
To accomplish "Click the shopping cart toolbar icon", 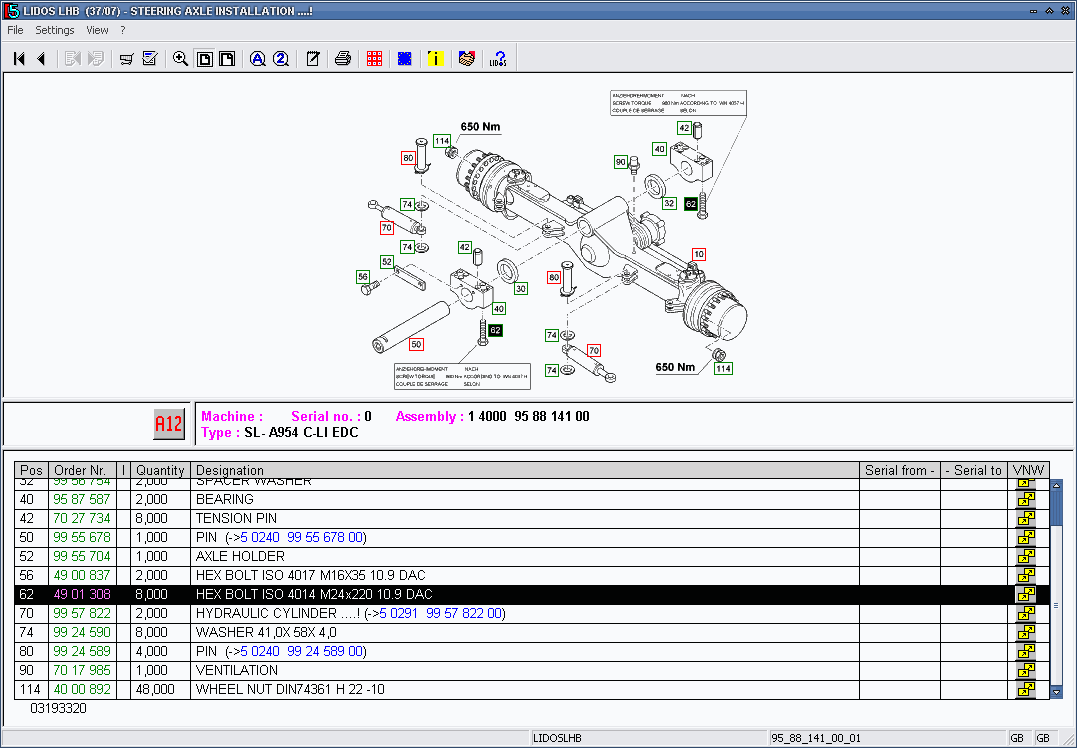I will 126,59.
